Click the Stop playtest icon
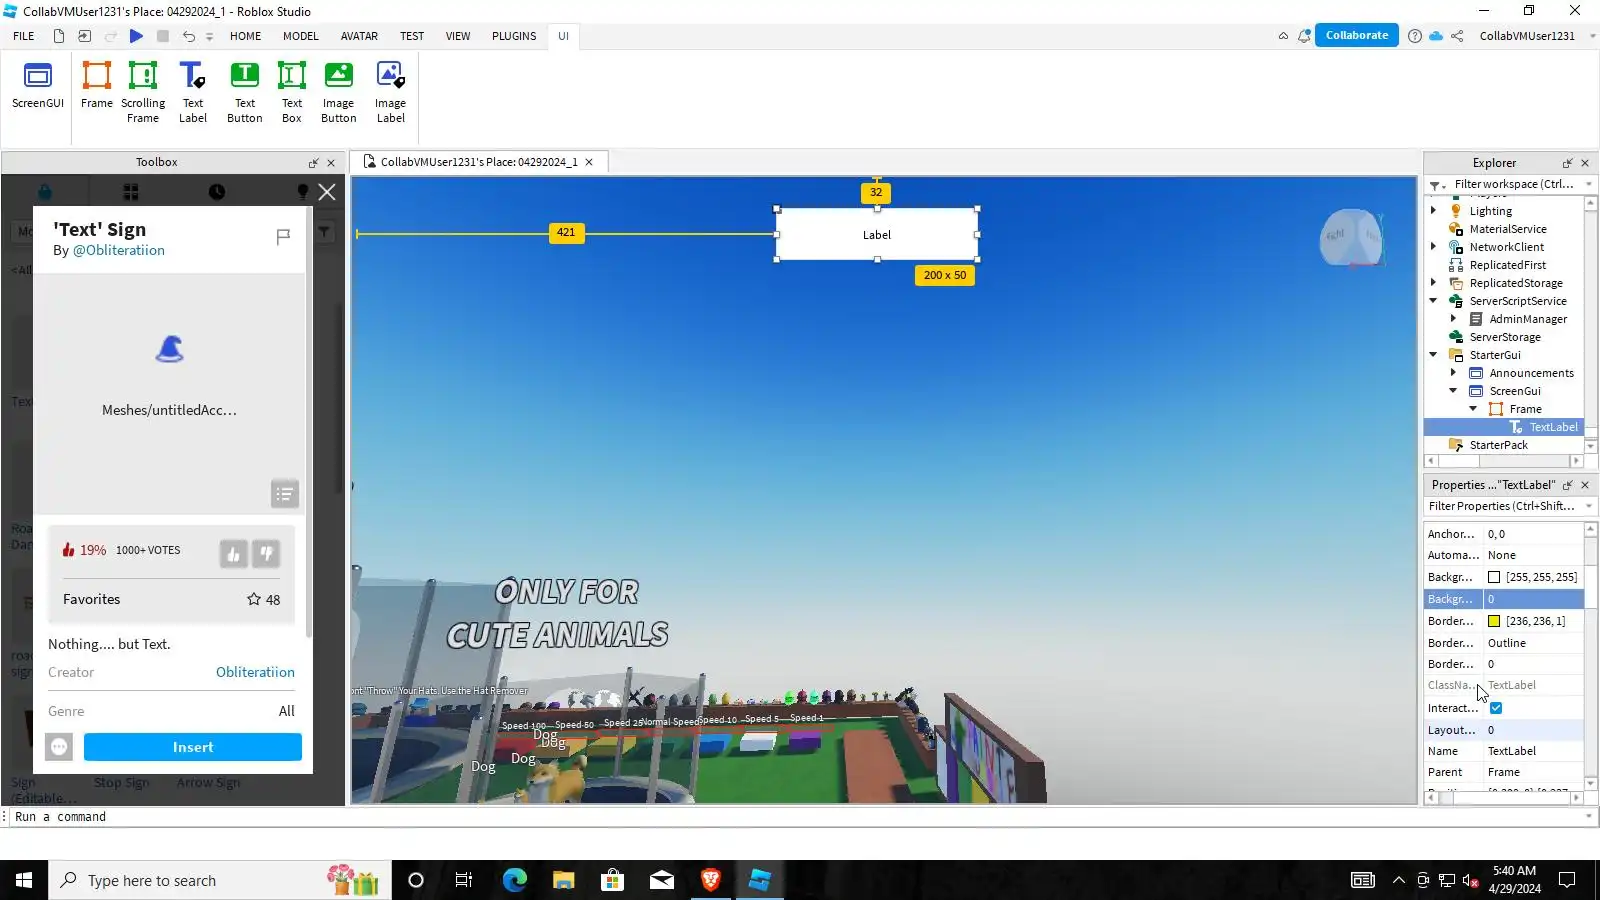1600x900 pixels. (x=163, y=36)
